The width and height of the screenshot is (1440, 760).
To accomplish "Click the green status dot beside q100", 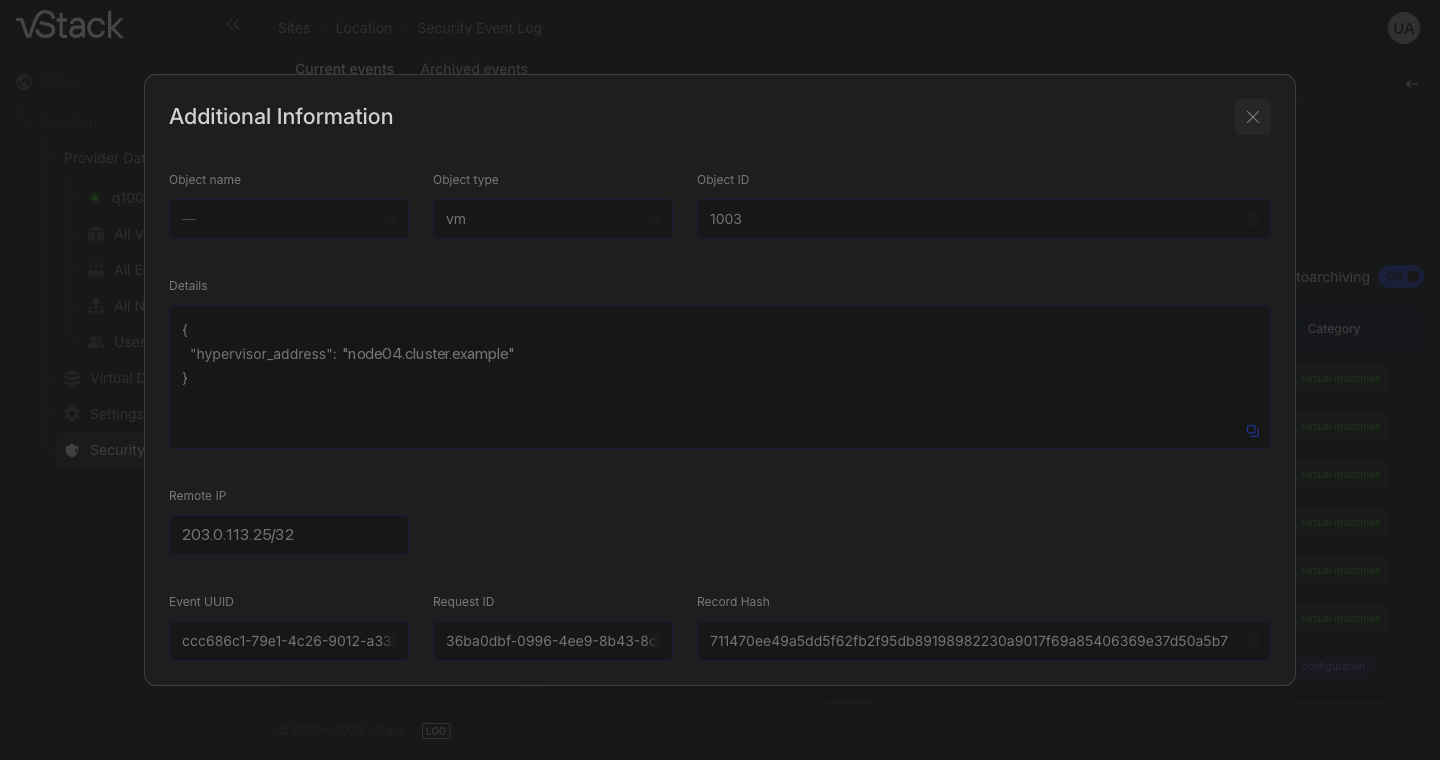I will [96, 198].
